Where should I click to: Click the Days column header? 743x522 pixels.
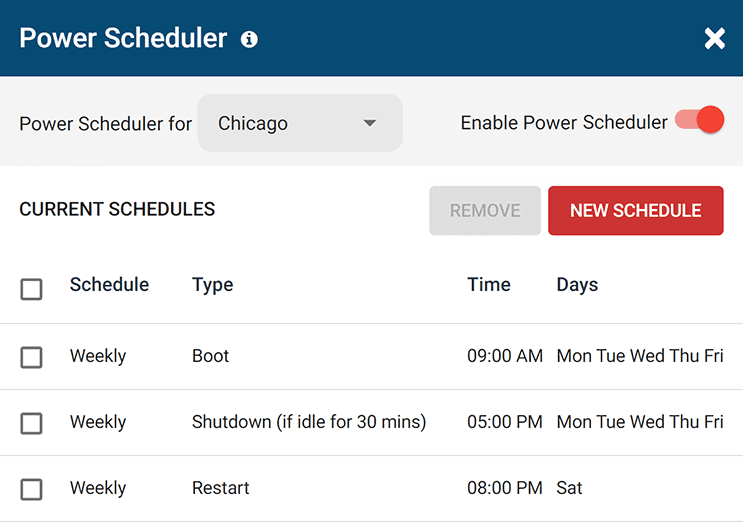(x=577, y=285)
